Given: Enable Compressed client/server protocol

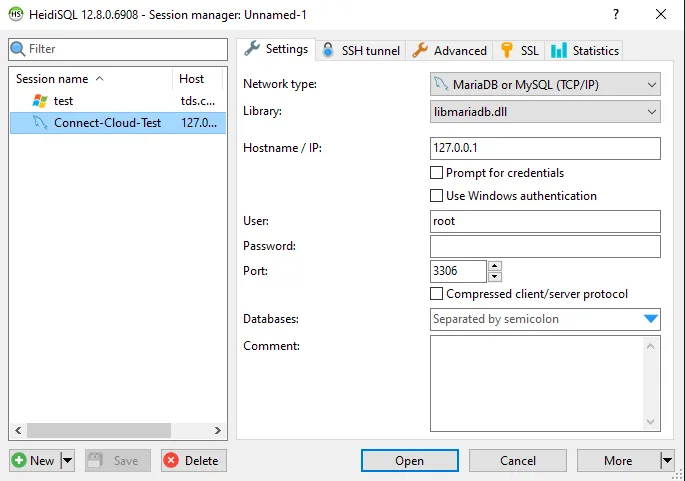Looking at the screenshot, I should click(x=436, y=294).
